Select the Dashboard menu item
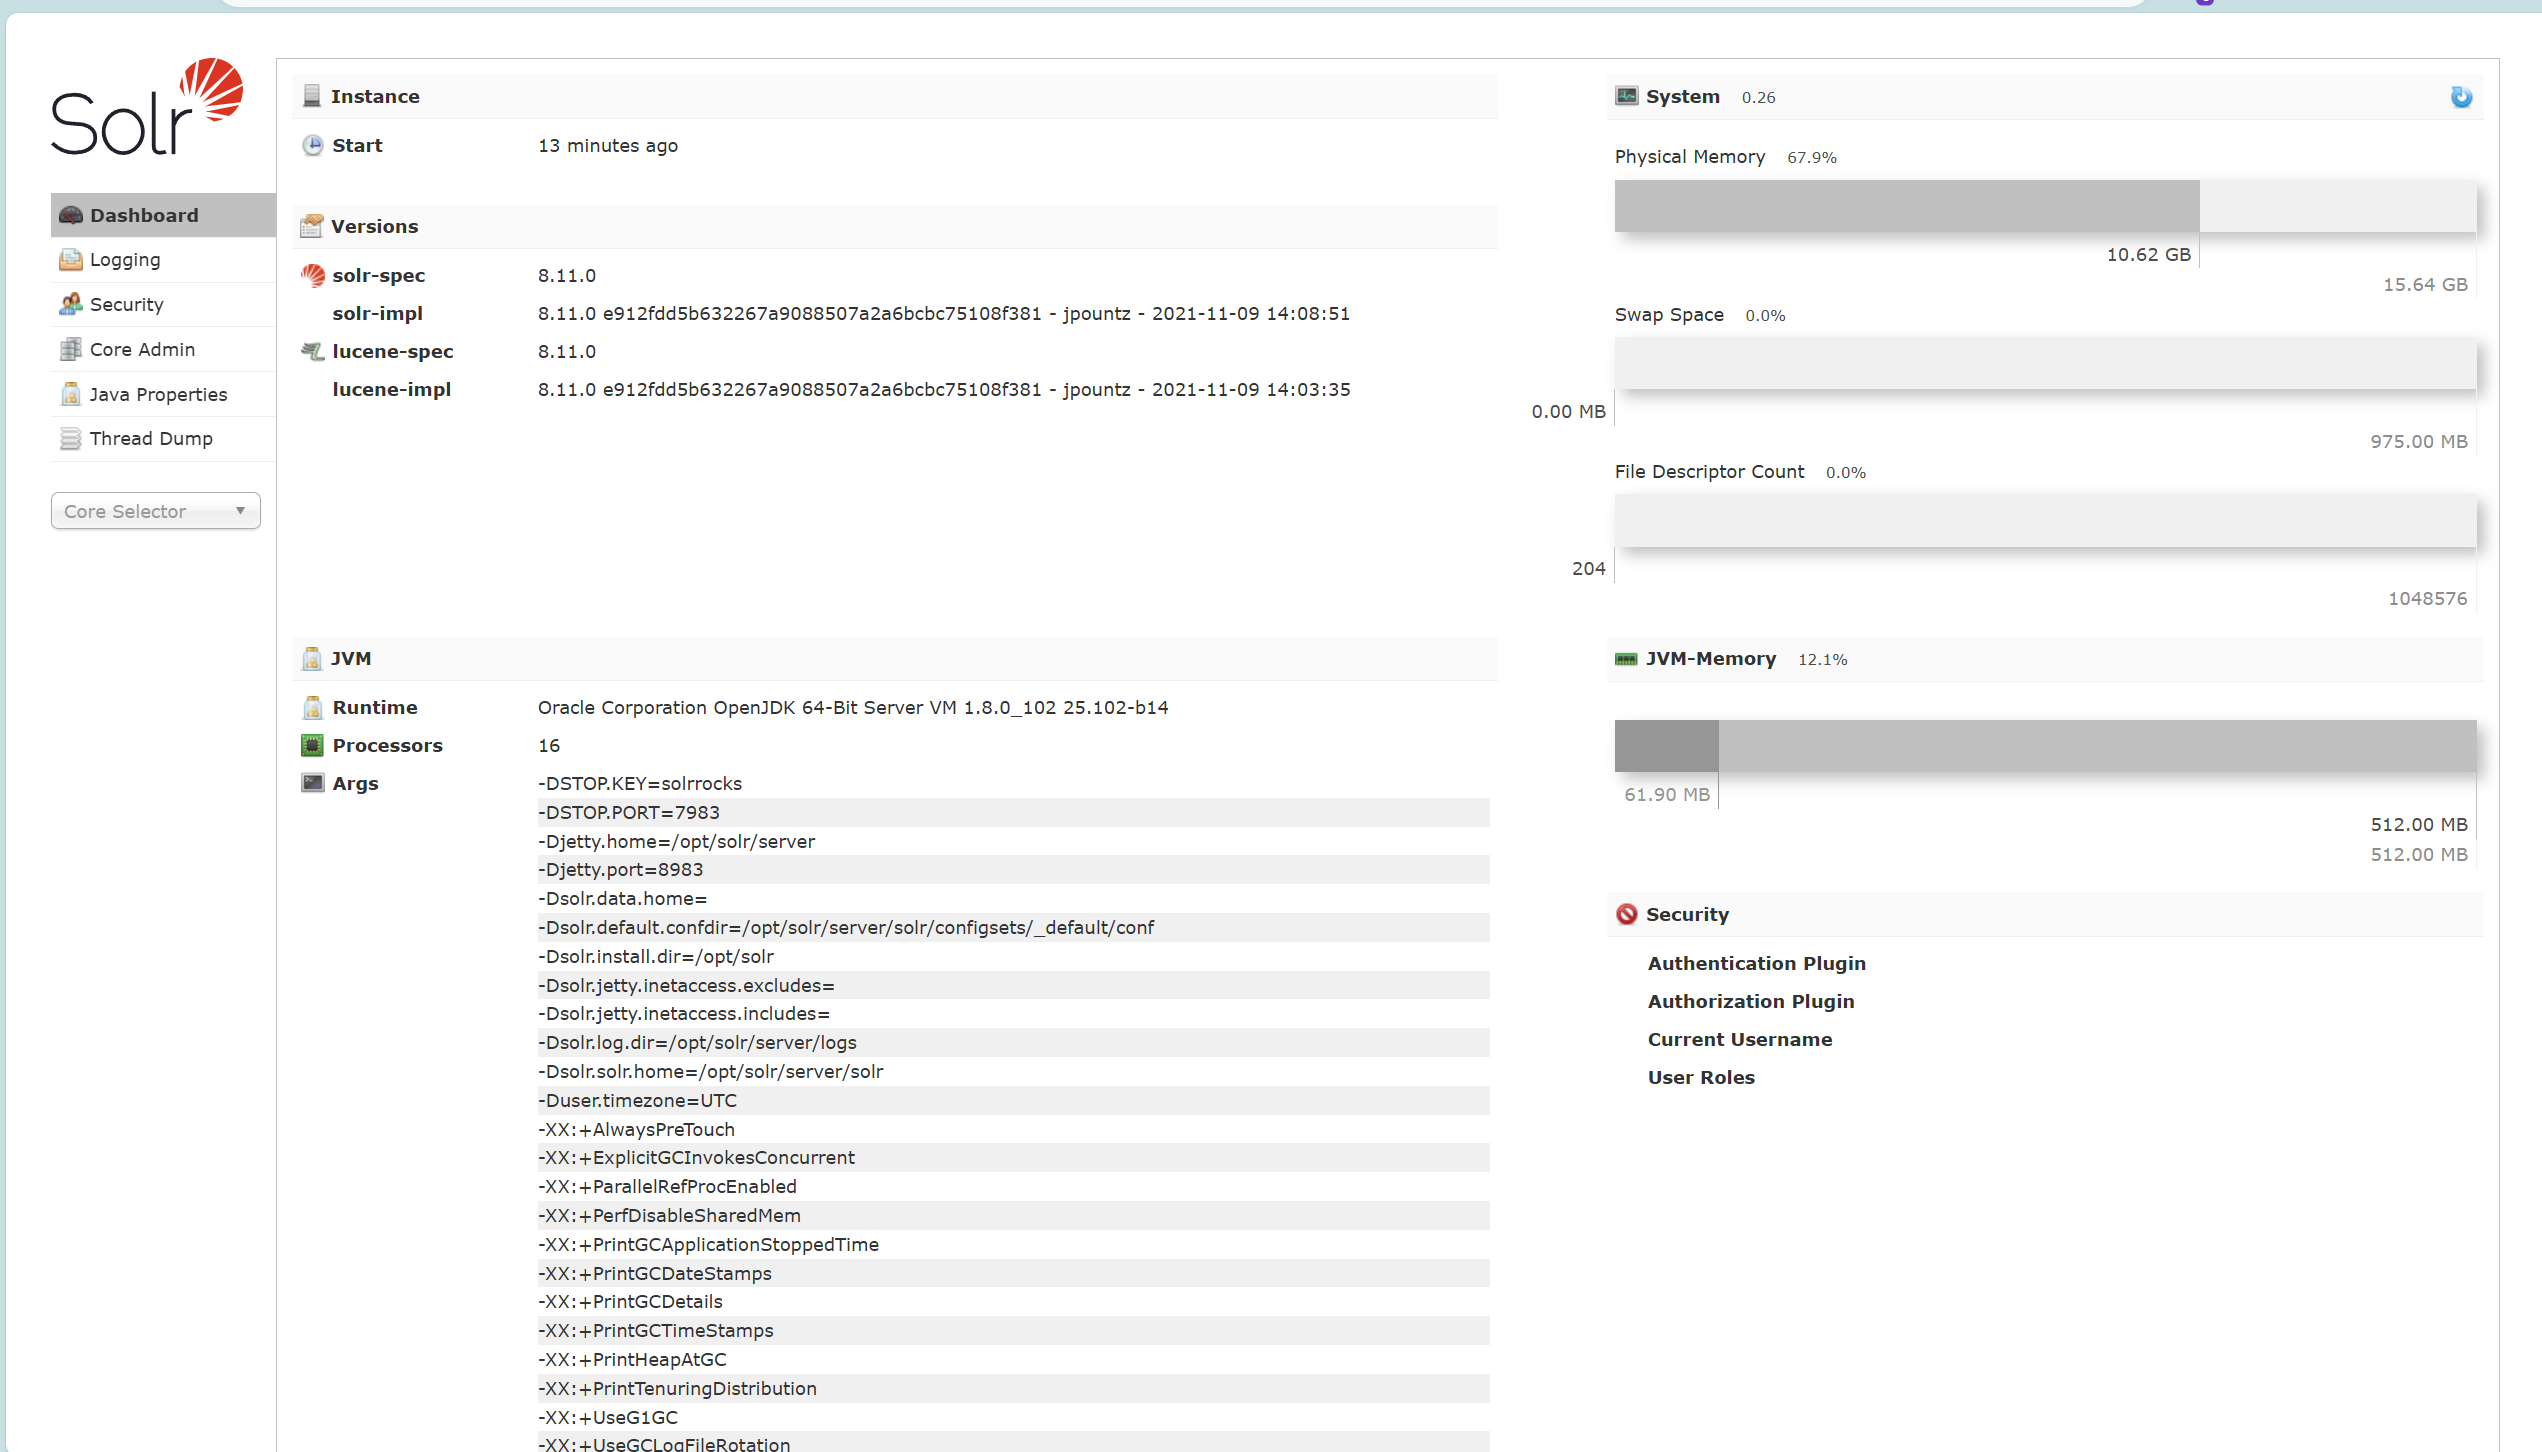The height and width of the screenshot is (1452, 2542). (143, 215)
